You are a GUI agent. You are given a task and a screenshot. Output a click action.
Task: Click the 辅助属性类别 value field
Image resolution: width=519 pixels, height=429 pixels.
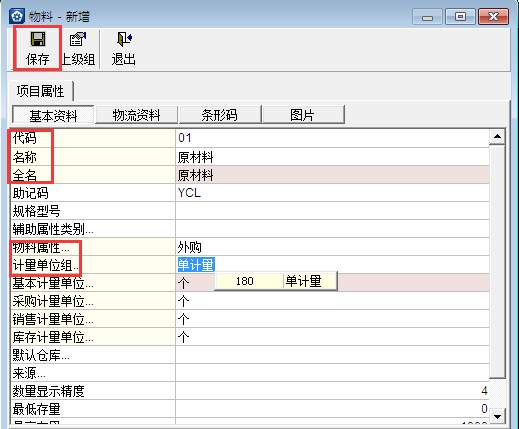(x=332, y=229)
